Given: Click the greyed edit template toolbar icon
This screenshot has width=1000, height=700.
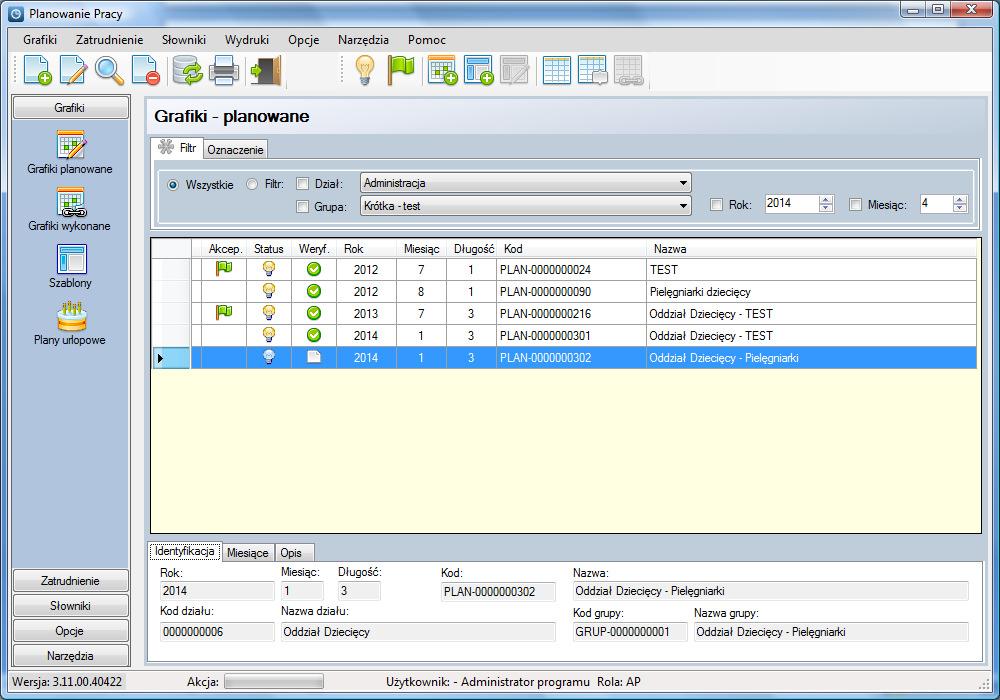Looking at the screenshot, I should (515, 70).
